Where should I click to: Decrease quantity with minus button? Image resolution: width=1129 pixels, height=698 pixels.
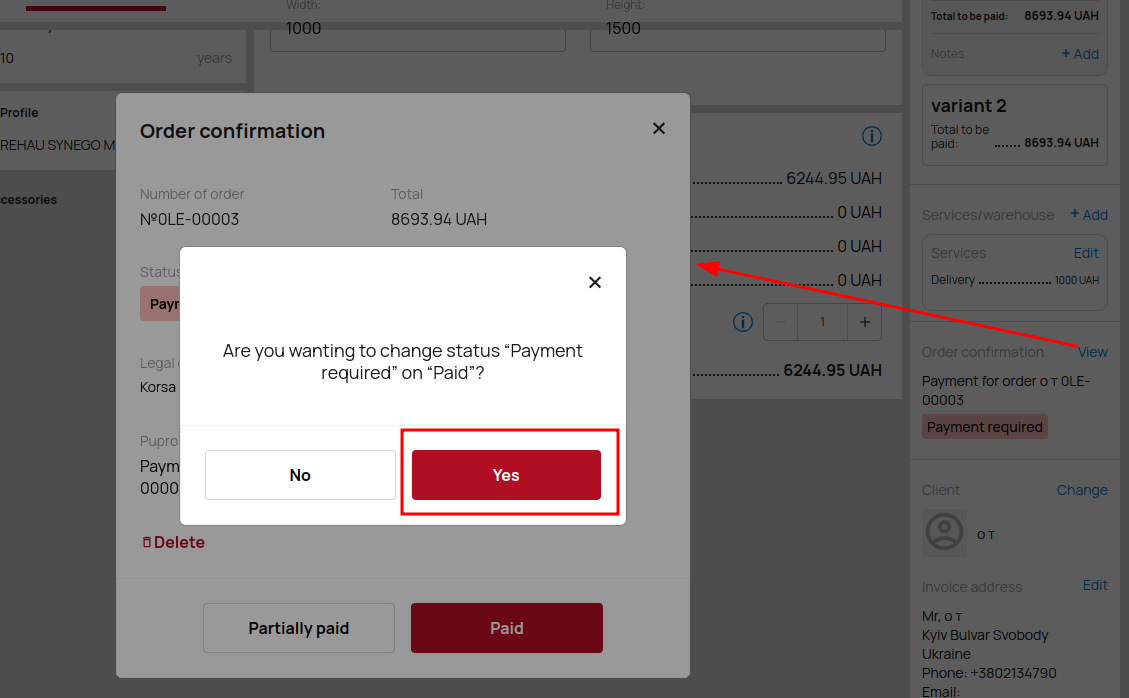tap(781, 322)
